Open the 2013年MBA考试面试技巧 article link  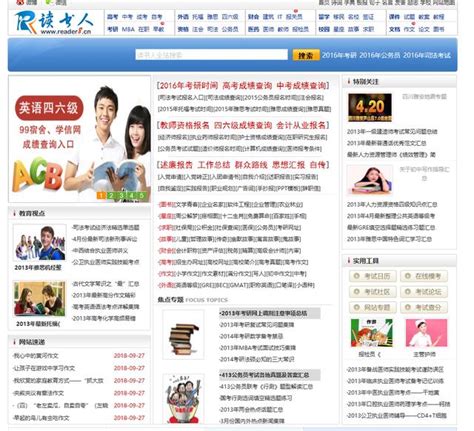[257, 348]
